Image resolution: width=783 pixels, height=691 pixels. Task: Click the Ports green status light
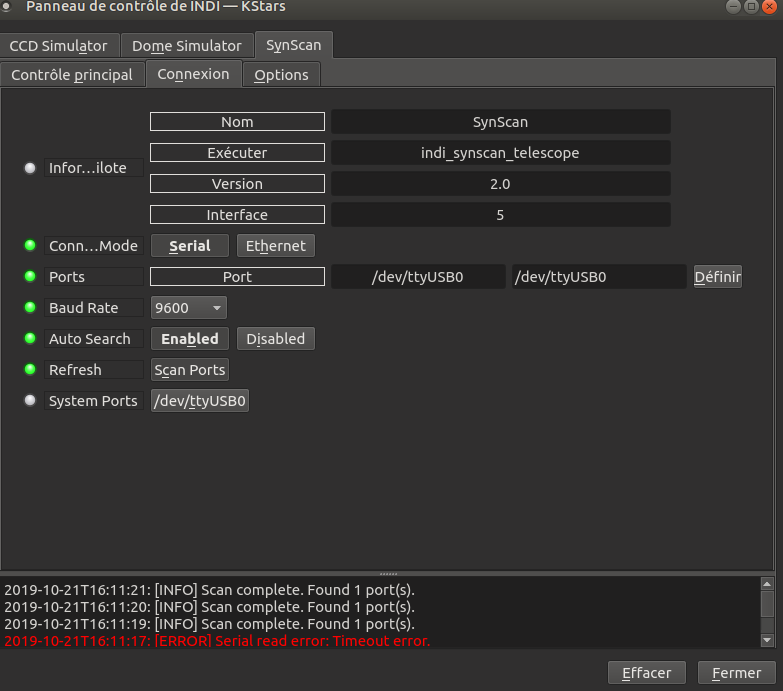(x=30, y=276)
